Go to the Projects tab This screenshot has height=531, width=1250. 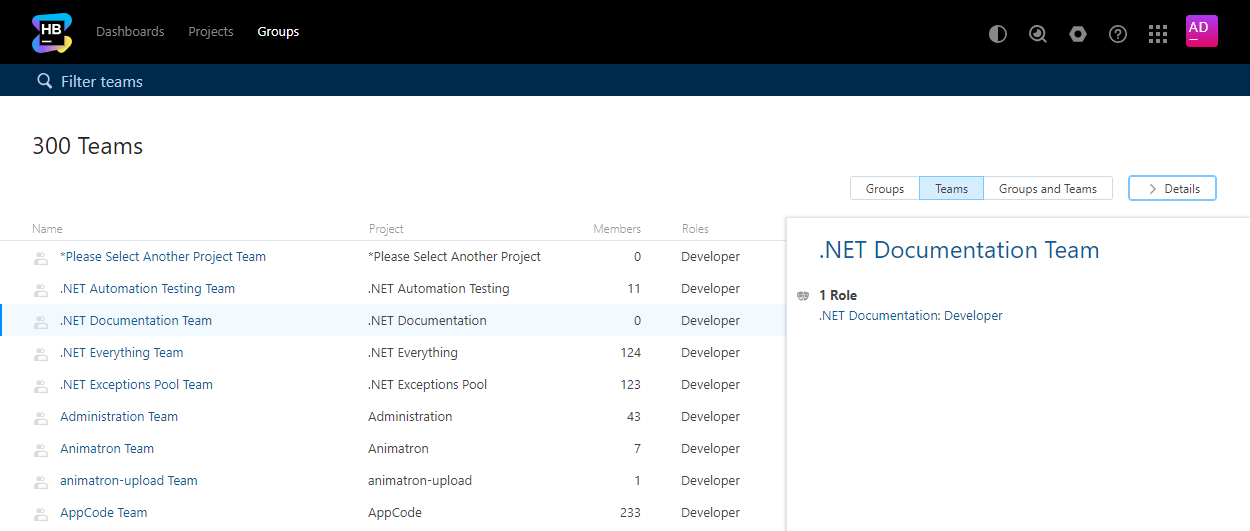pyautogui.click(x=211, y=32)
